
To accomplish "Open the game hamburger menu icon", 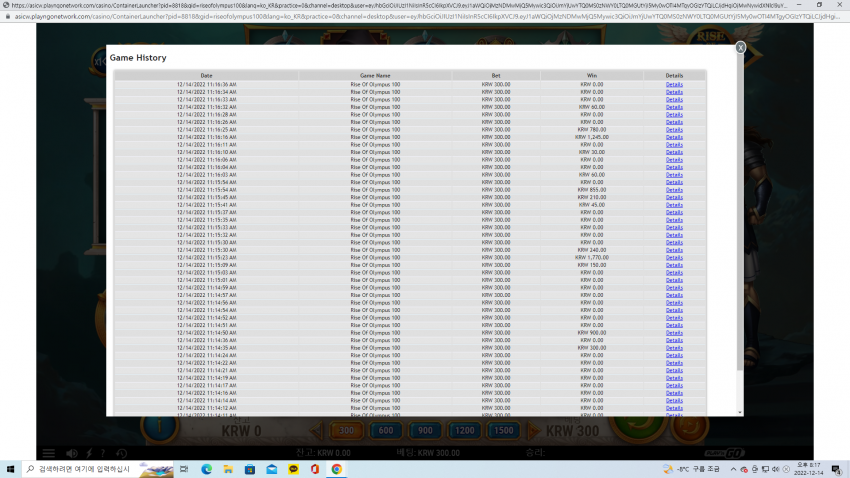I will click(49, 453).
